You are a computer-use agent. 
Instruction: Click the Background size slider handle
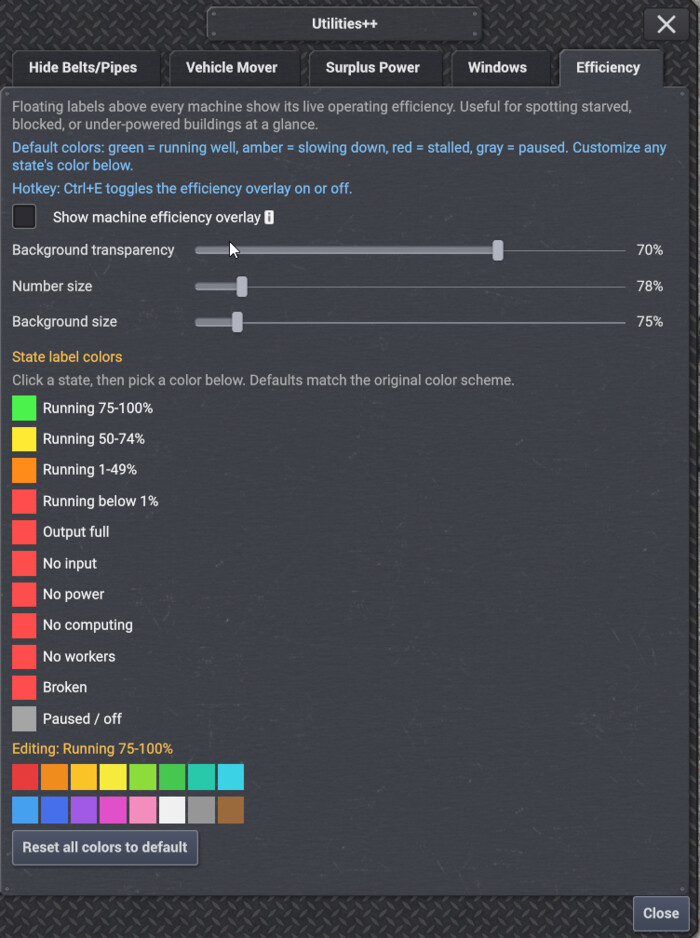coord(238,322)
